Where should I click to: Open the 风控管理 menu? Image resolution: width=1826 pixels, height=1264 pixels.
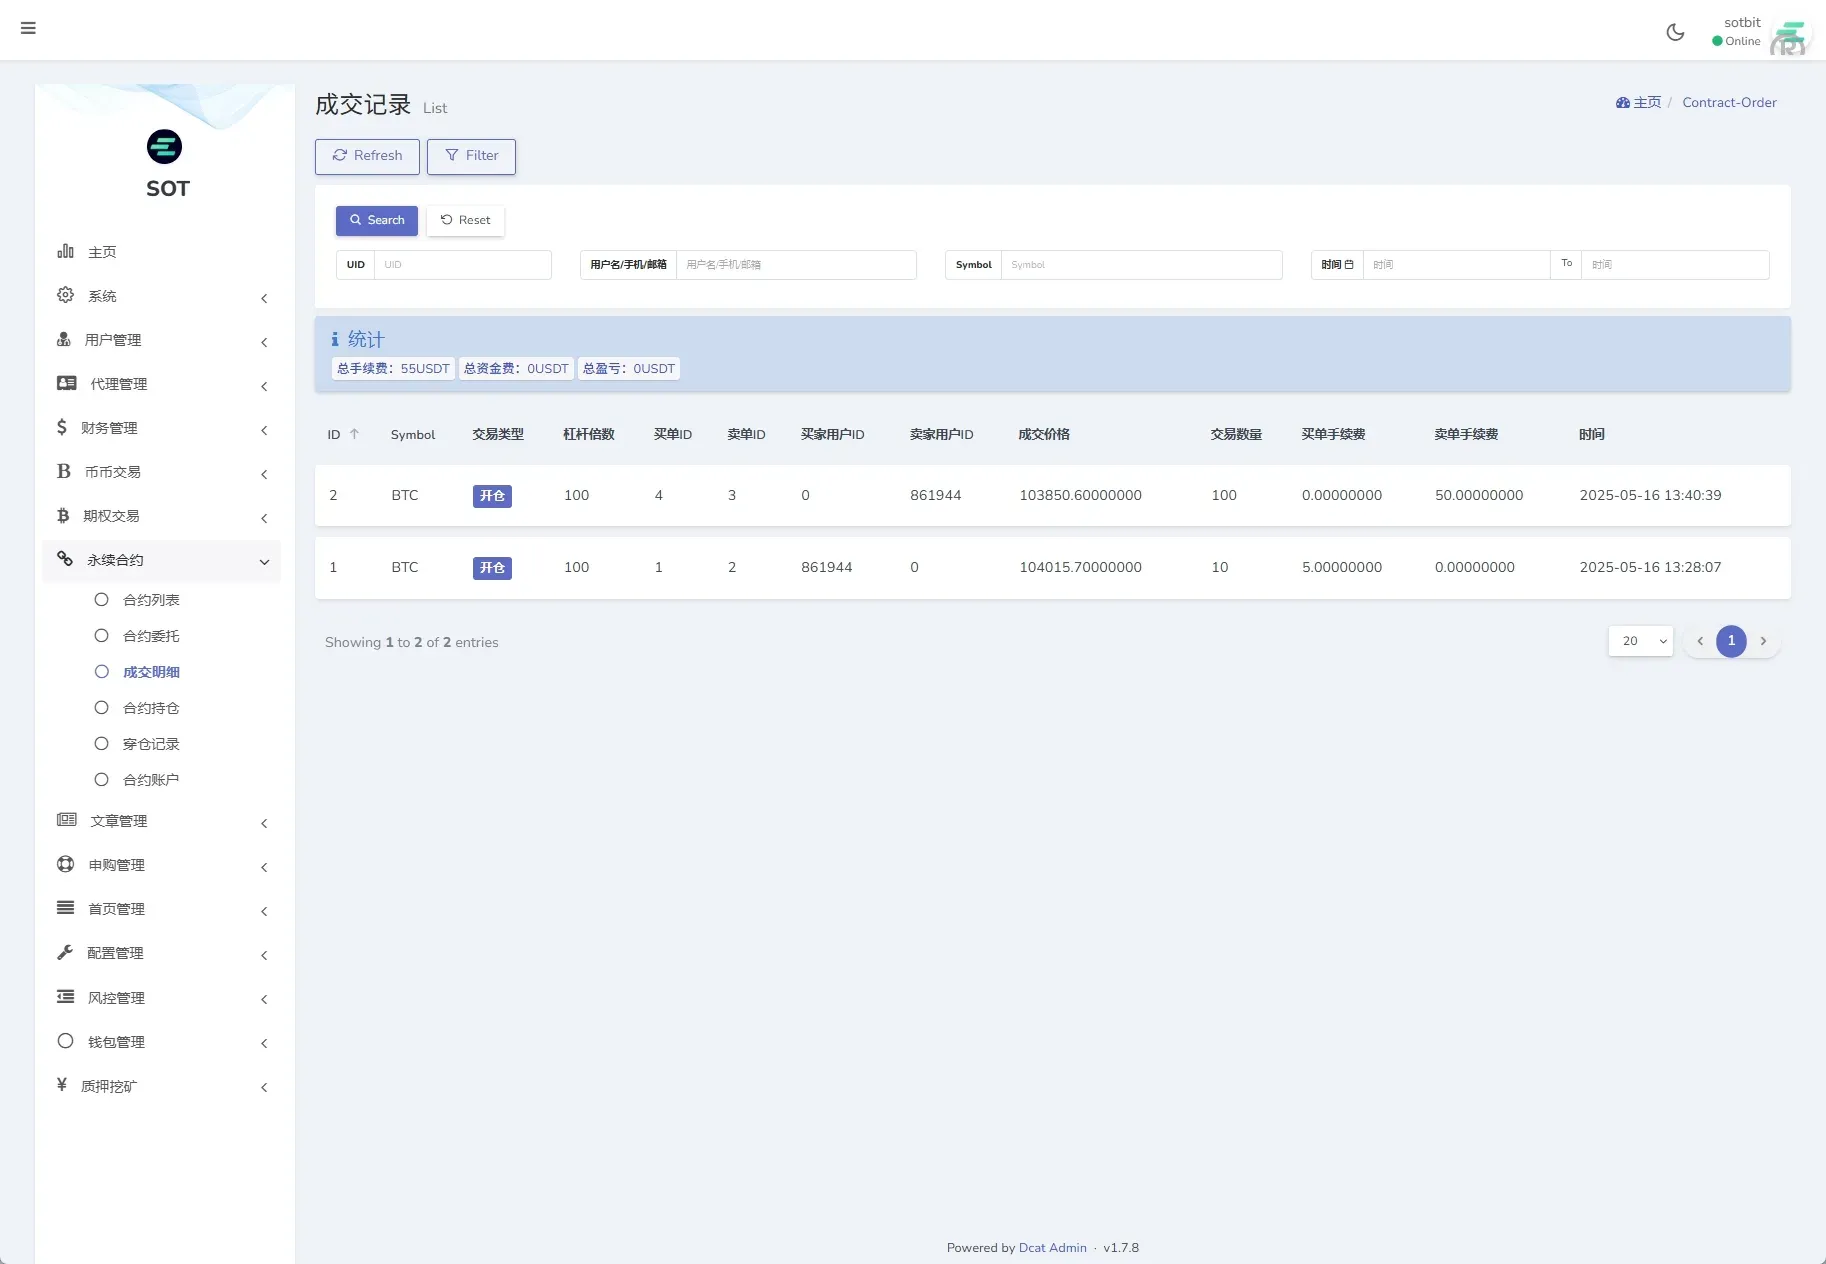coord(118,997)
